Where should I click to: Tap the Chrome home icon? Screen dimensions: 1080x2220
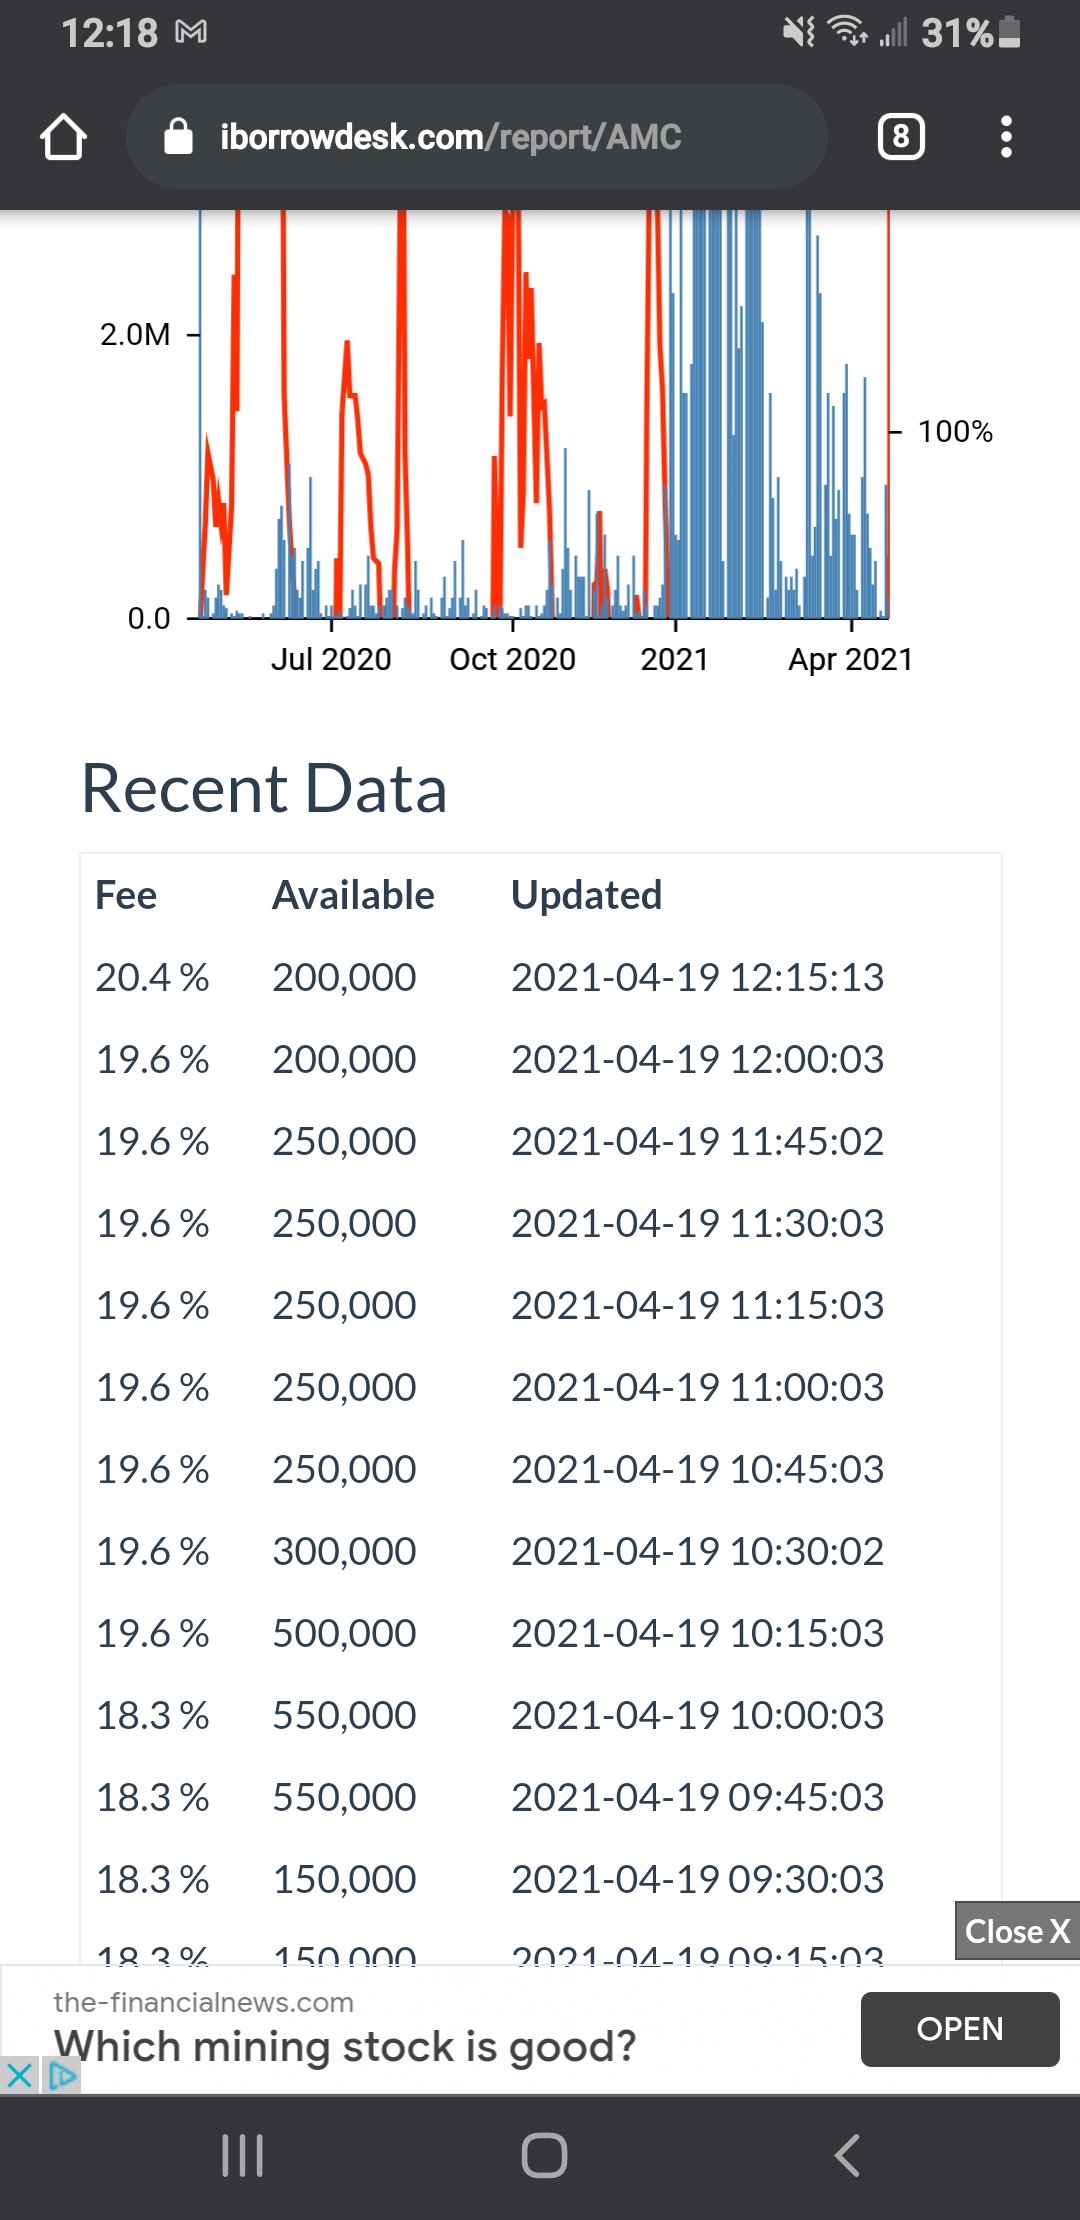[63, 137]
